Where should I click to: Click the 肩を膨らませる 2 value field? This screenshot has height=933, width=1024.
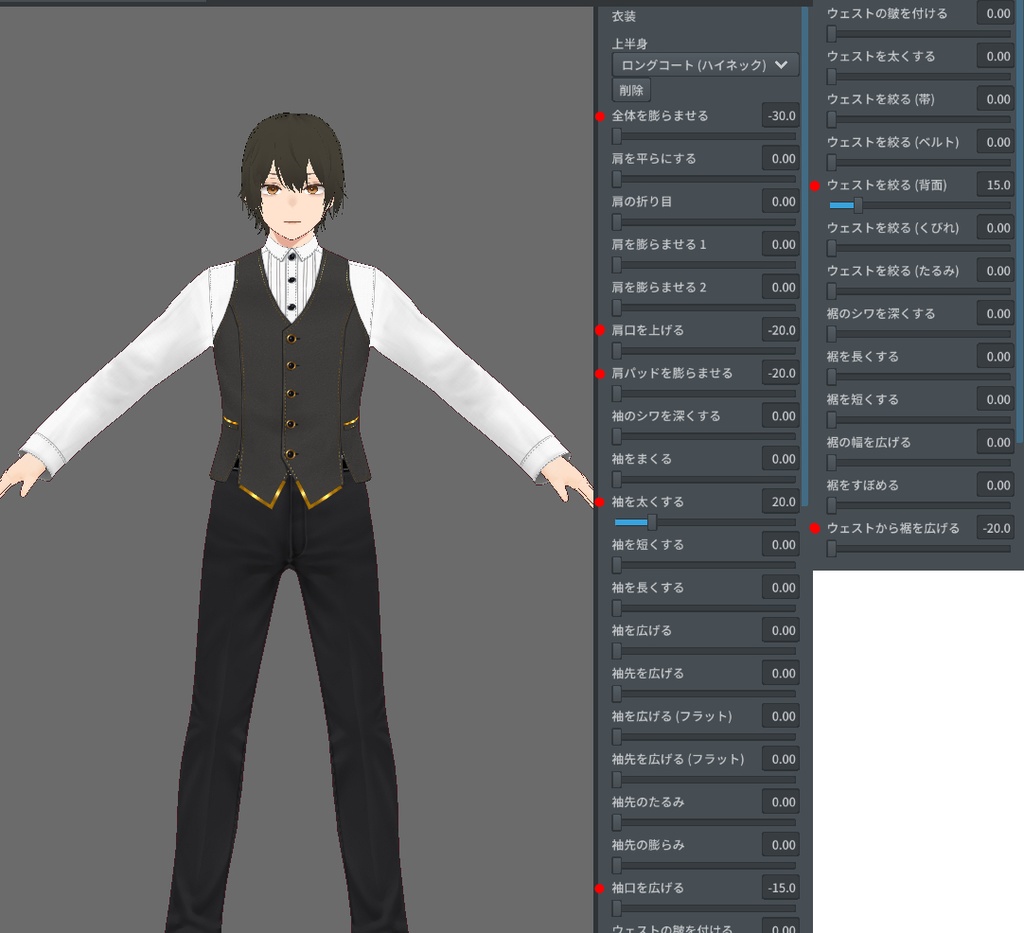tap(780, 287)
